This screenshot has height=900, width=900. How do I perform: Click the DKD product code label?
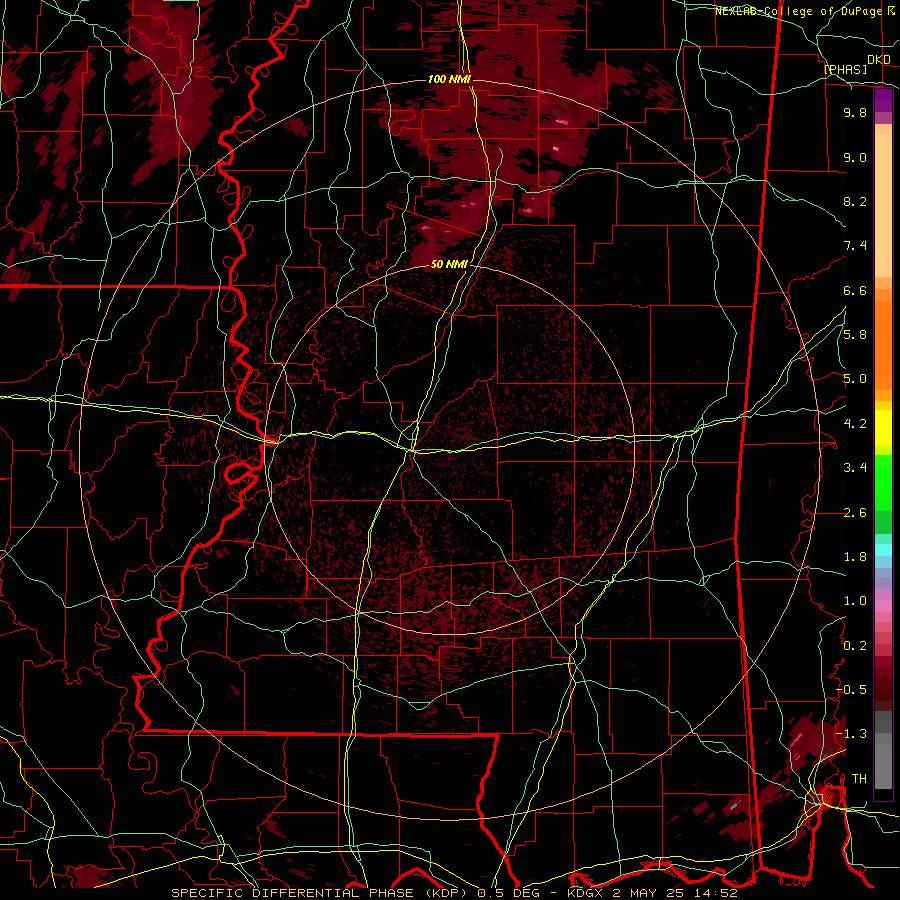click(878, 60)
